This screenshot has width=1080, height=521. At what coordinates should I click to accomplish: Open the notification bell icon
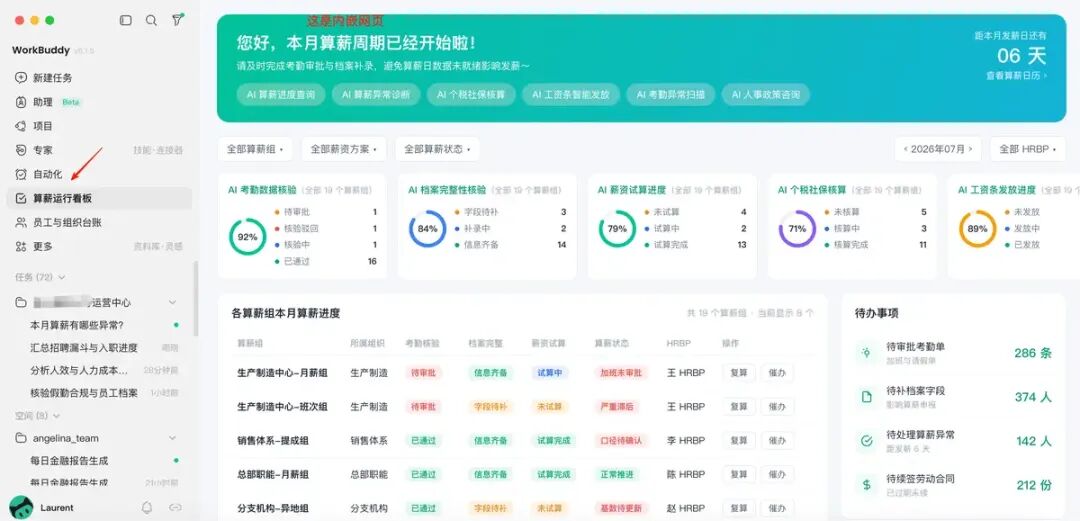pos(147,507)
